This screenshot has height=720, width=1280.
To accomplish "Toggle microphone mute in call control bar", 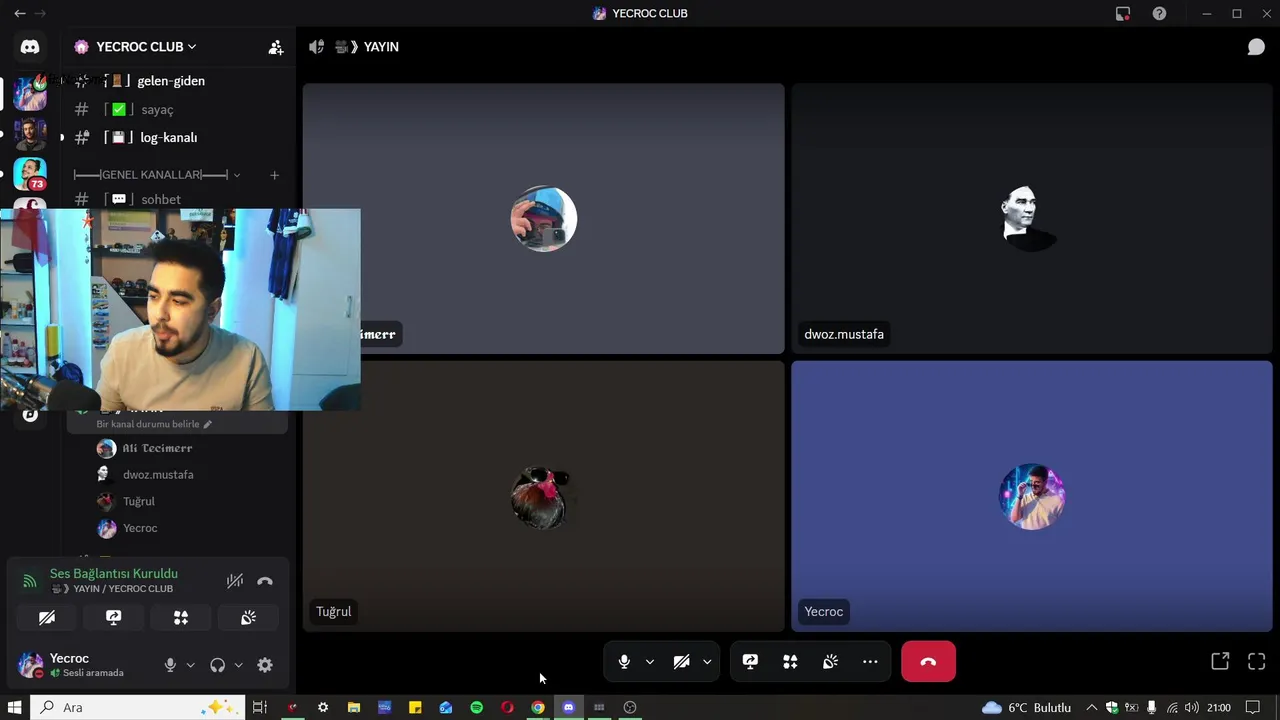I will [x=624, y=662].
